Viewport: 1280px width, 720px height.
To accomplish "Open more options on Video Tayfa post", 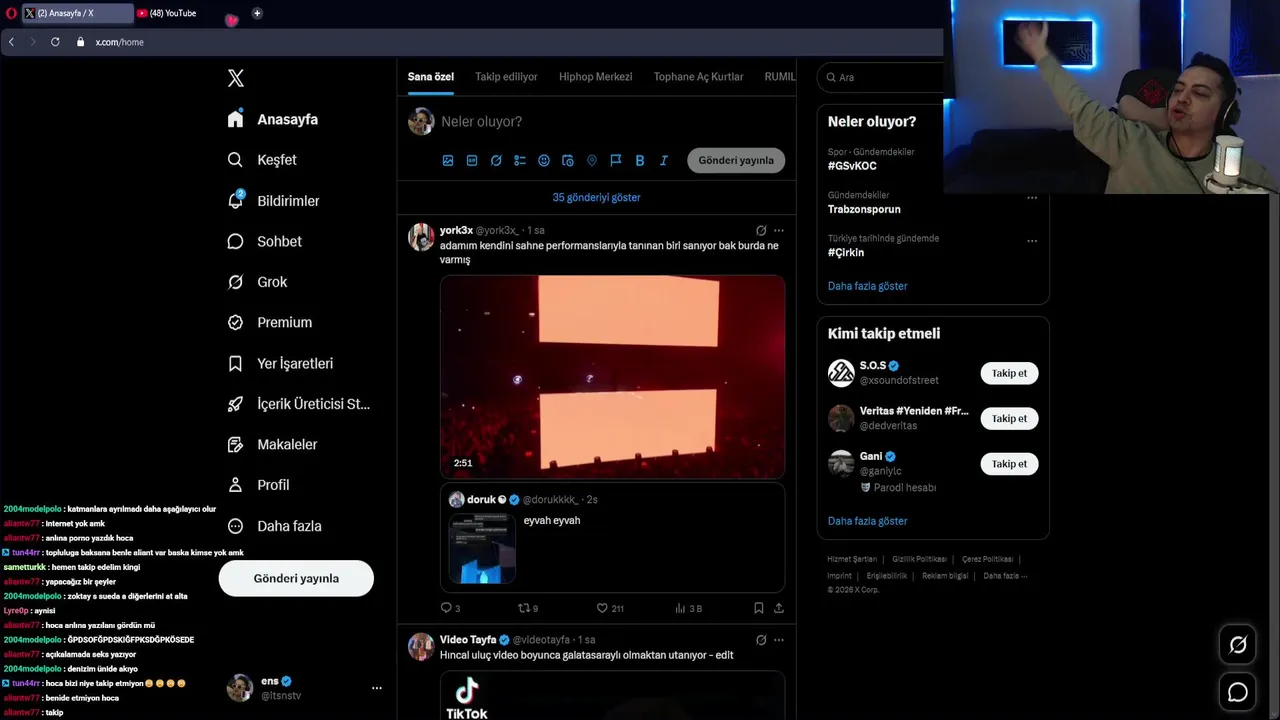I will pos(779,640).
